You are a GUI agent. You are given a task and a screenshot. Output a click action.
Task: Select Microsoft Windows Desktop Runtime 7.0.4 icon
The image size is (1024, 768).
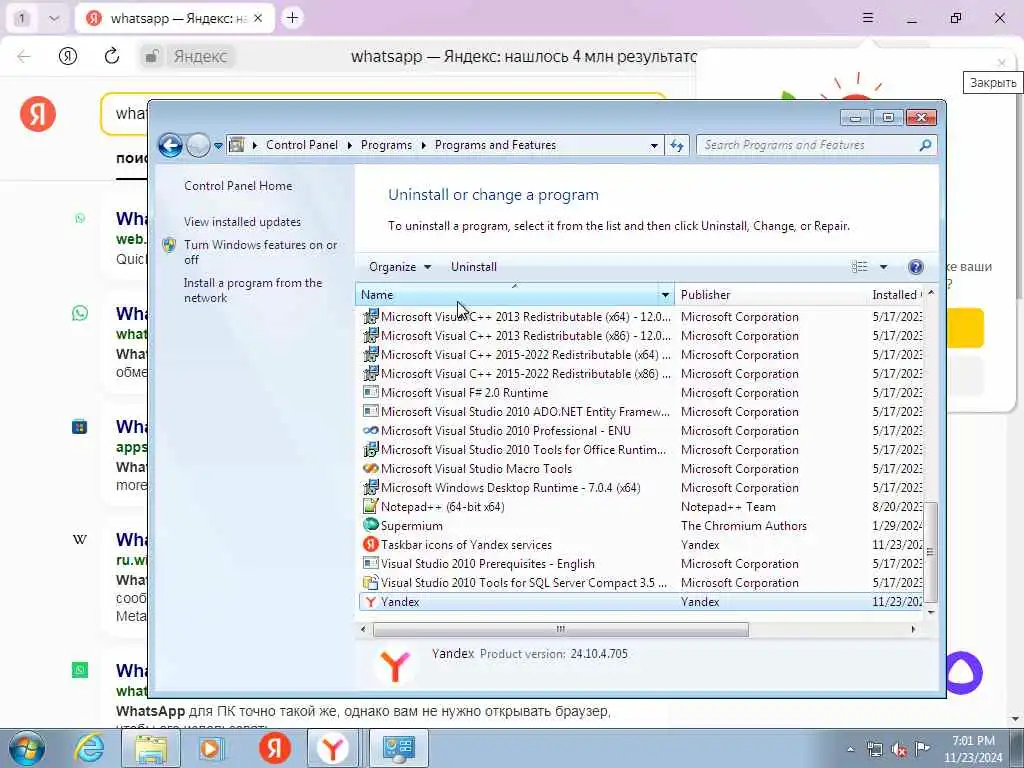point(370,487)
